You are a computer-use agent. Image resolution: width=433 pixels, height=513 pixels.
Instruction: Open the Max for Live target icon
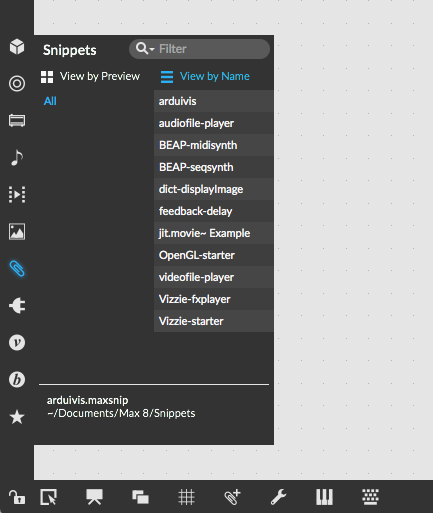tap(17, 83)
